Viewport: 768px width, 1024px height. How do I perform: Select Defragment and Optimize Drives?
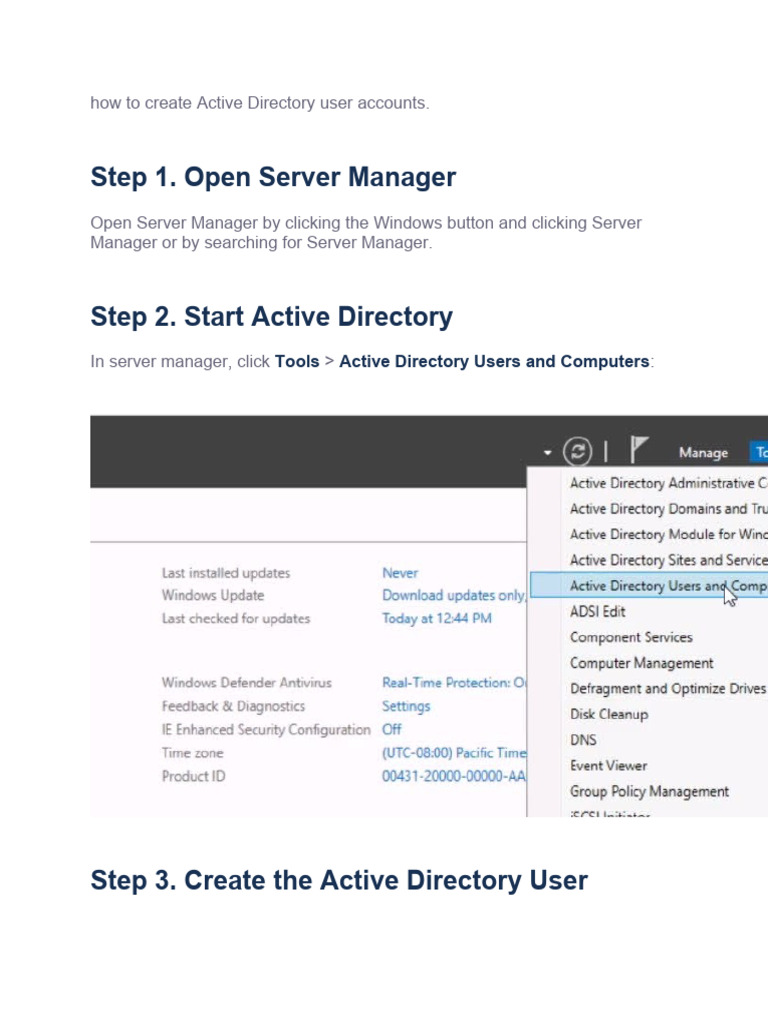tap(667, 688)
